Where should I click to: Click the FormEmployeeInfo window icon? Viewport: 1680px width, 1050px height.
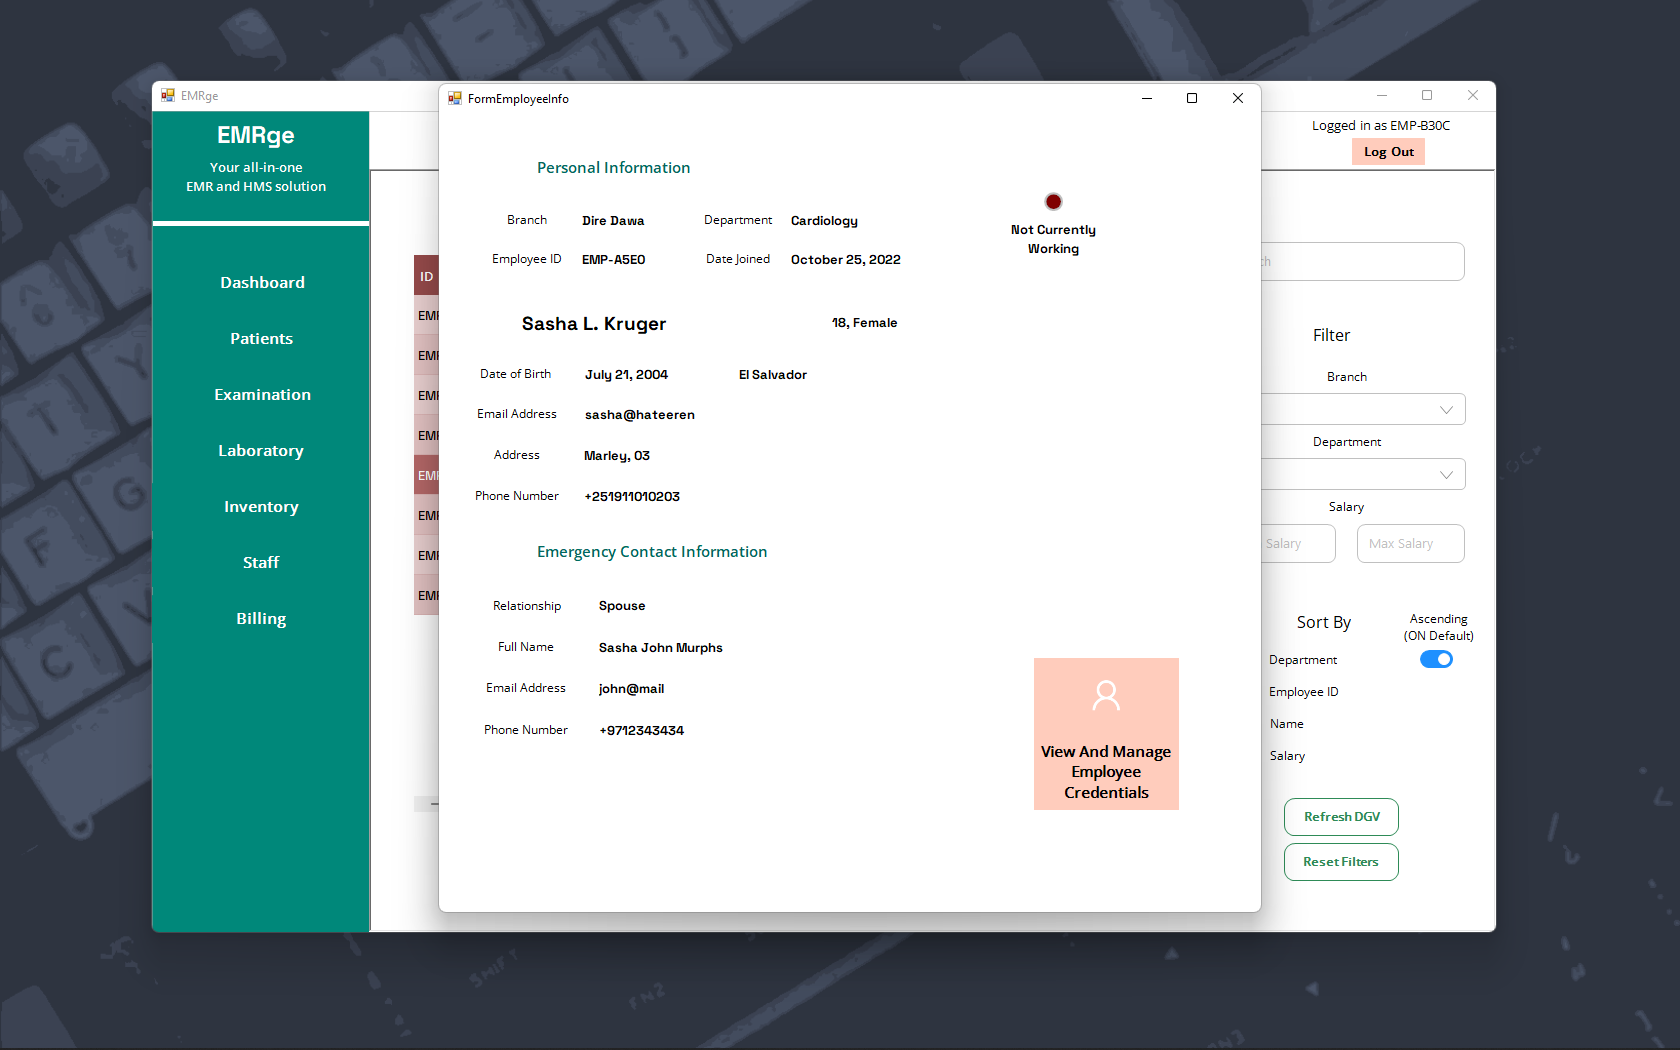coord(454,98)
